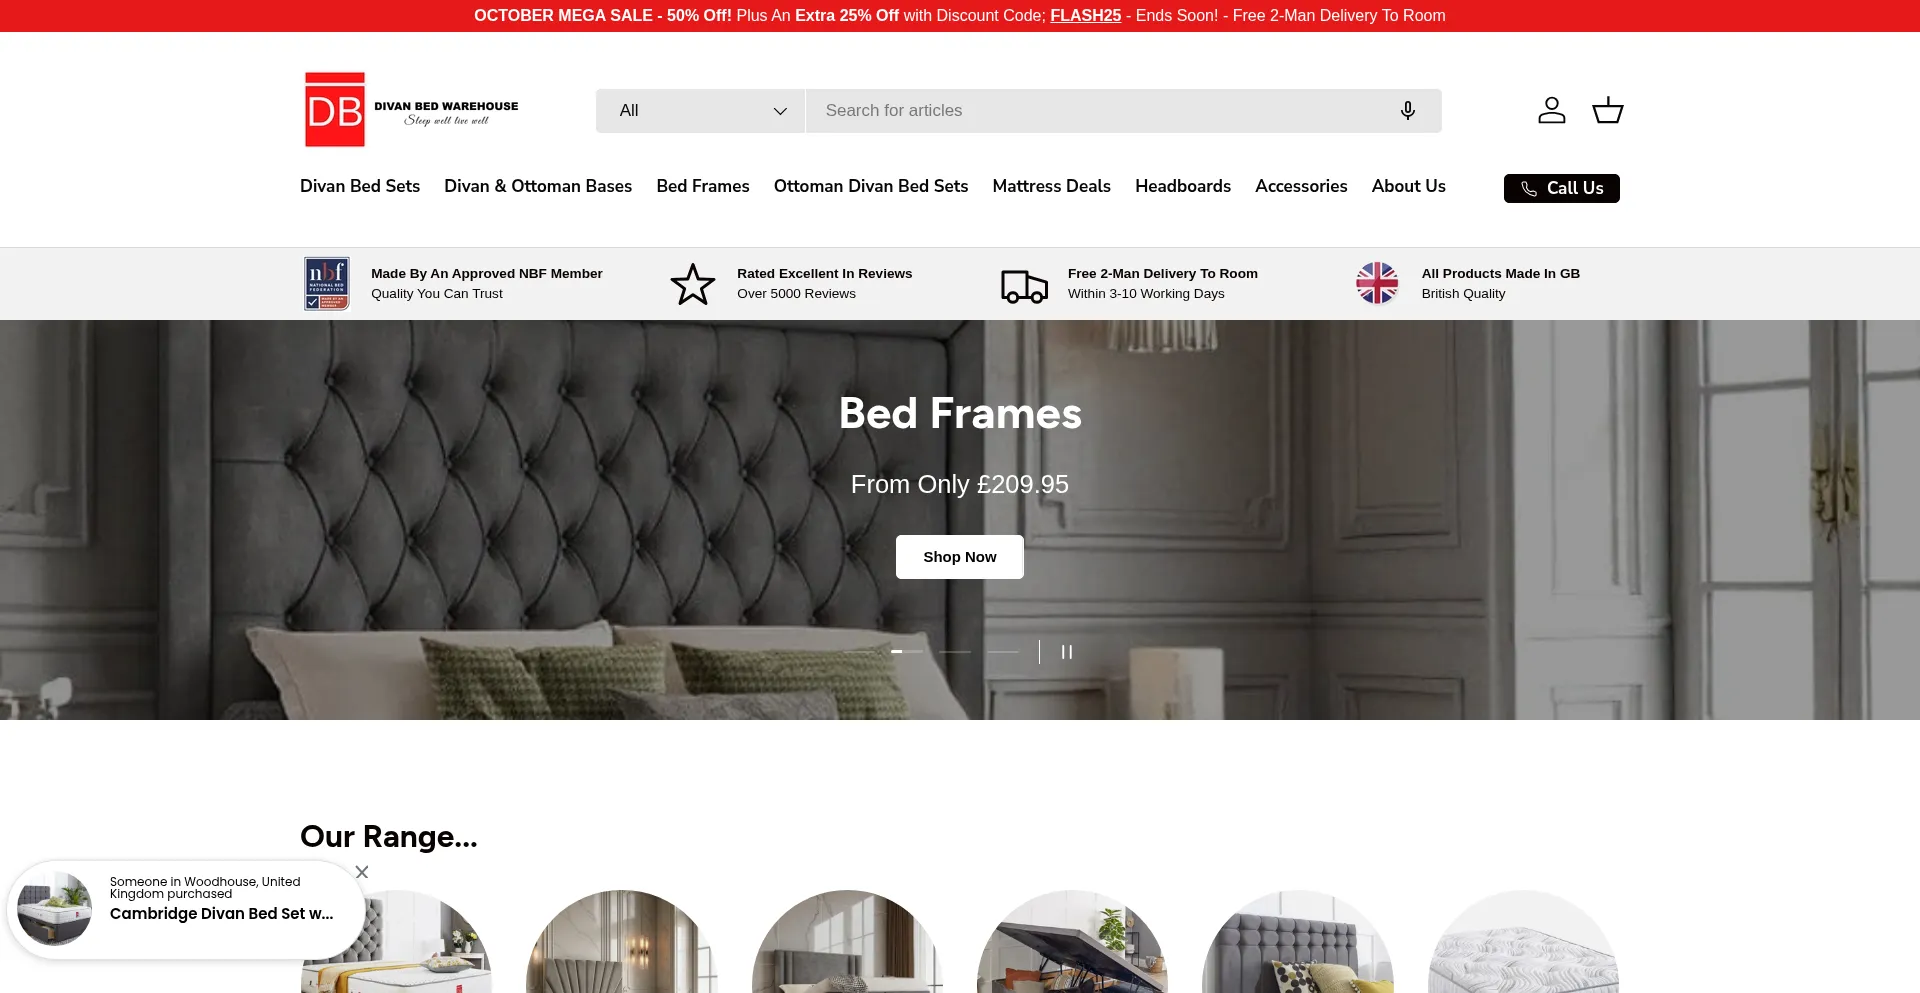This screenshot has width=1920, height=993.
Task: Activate voice search microphone icon
Action: pyautogui.click(x=1407, y=111)
